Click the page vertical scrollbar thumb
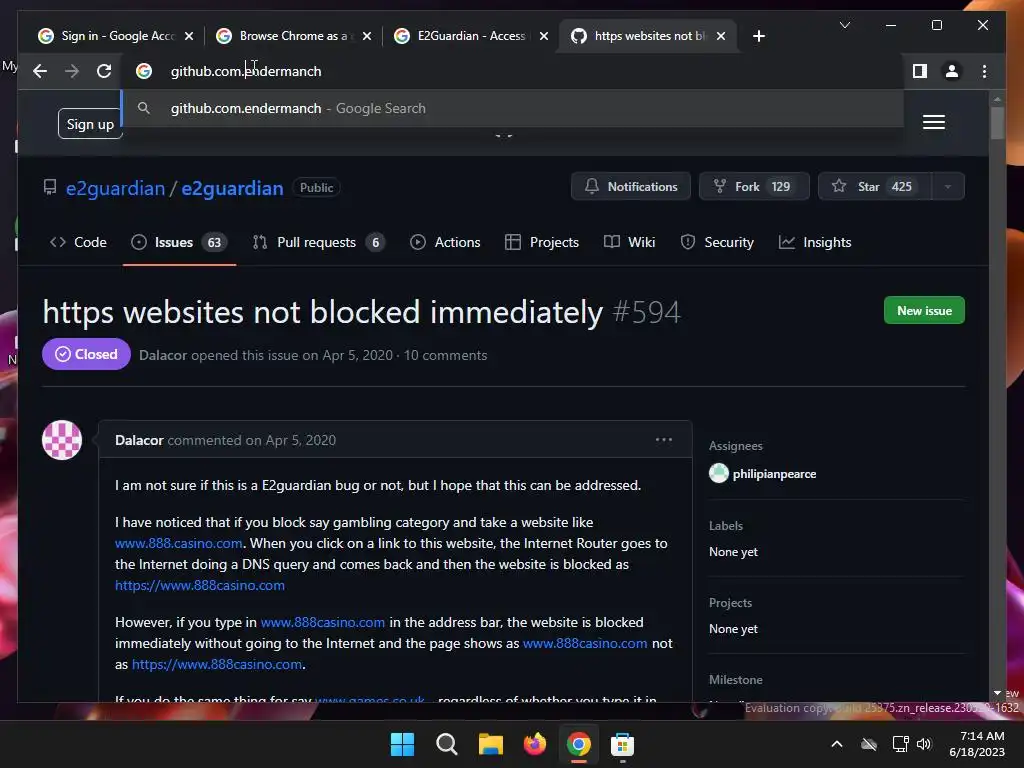Viewport: 1024px width, 768px height. tap(997, 123)
